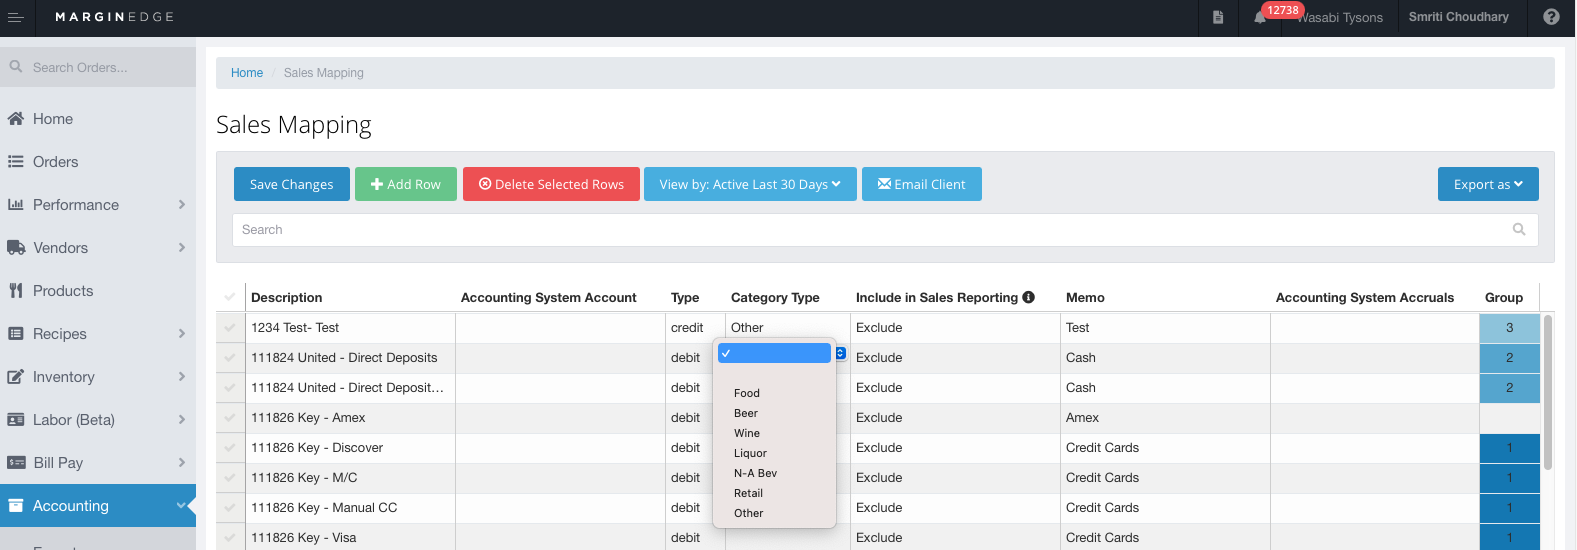The height and width of the screenshot is (550, 1577).
Task: Click group 3 color cell for 1234 Test
Action: [1508, 328]
